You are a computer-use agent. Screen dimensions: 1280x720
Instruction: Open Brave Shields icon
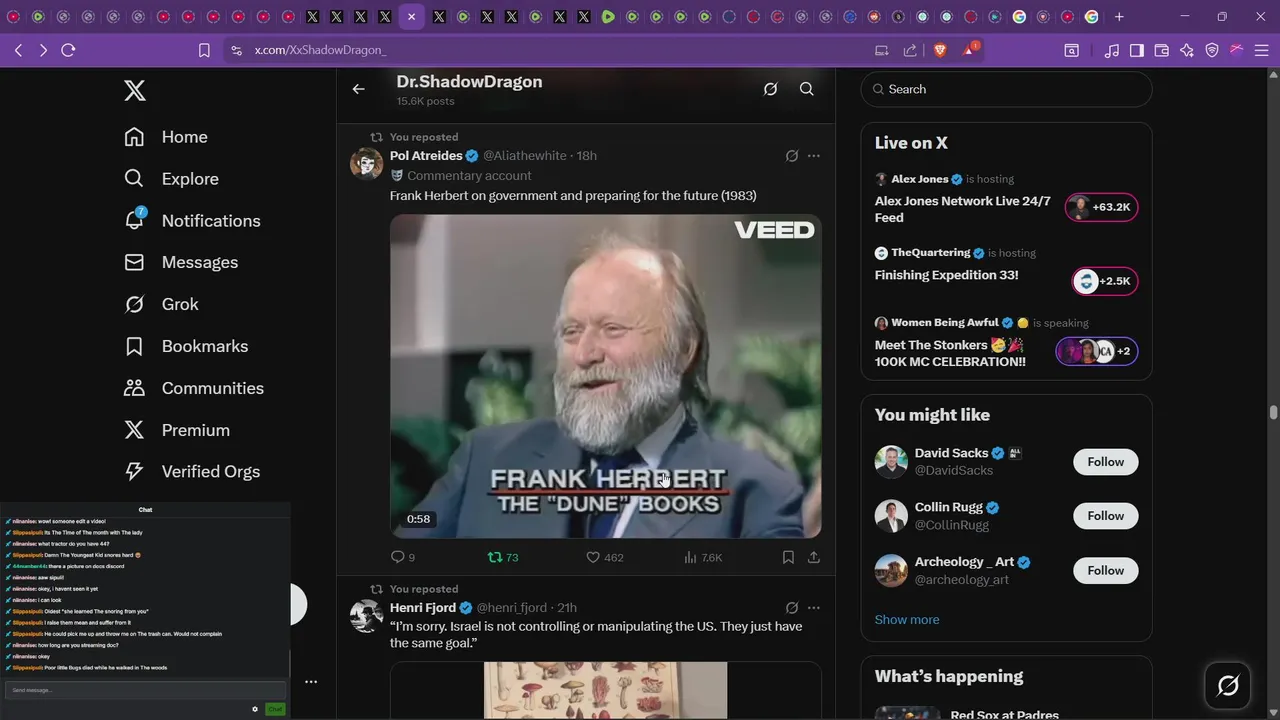[940, 50]
